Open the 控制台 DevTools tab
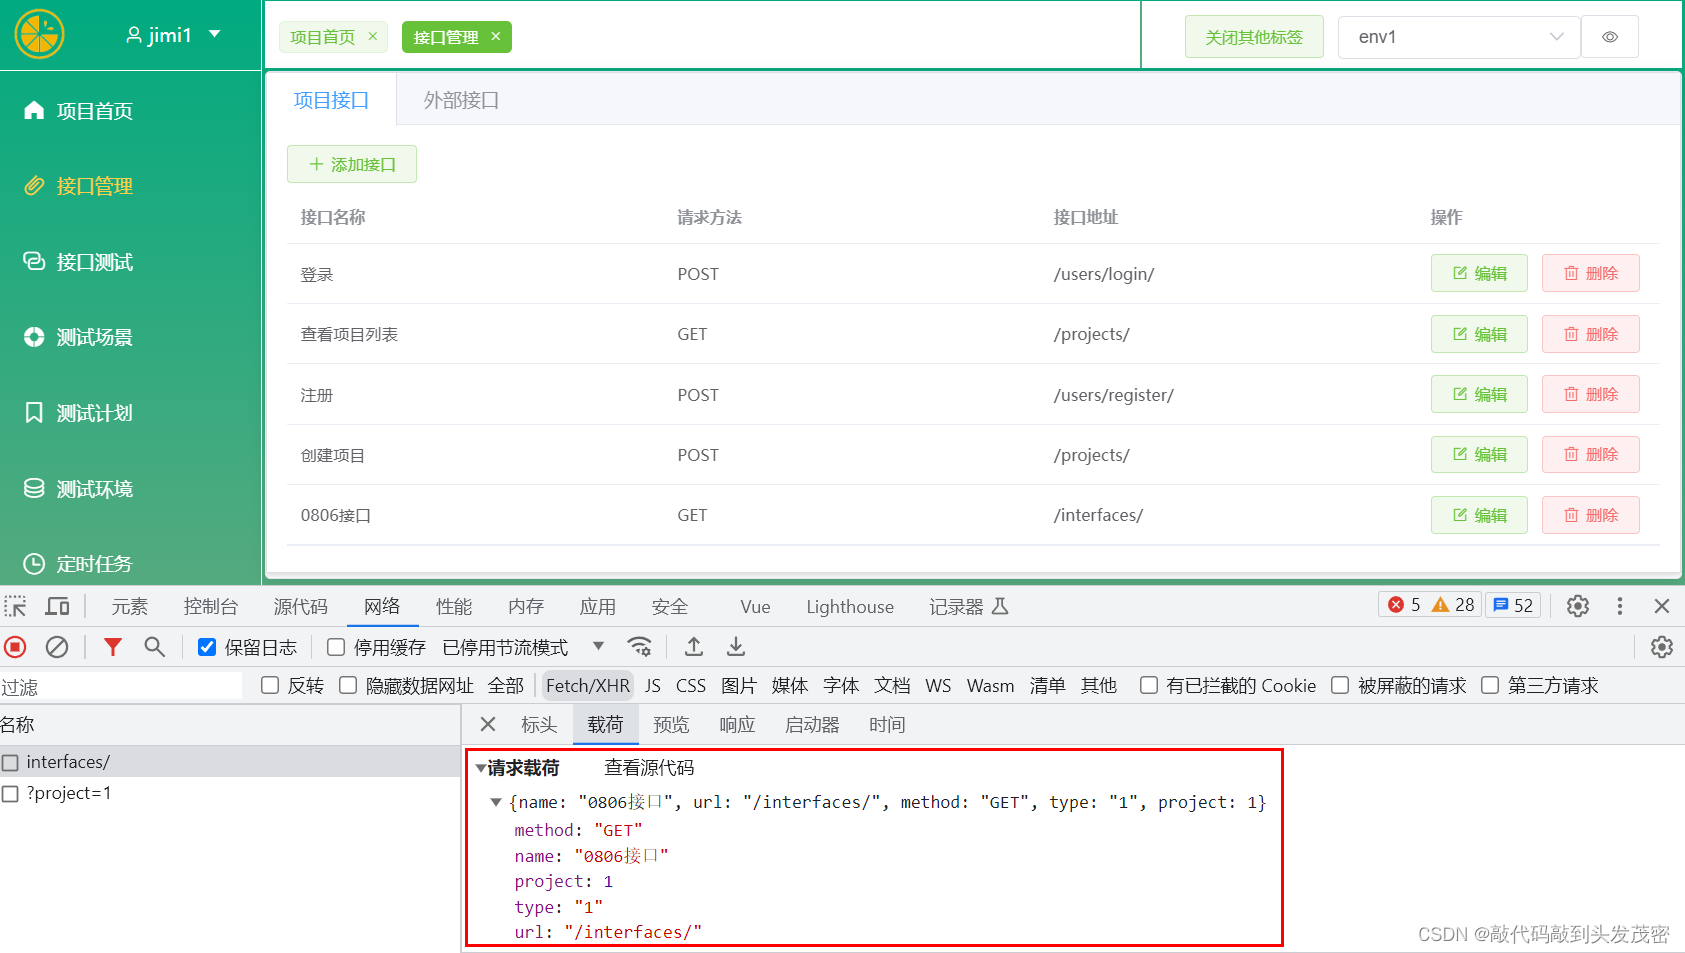The image size is (1685, 953). 211,606
